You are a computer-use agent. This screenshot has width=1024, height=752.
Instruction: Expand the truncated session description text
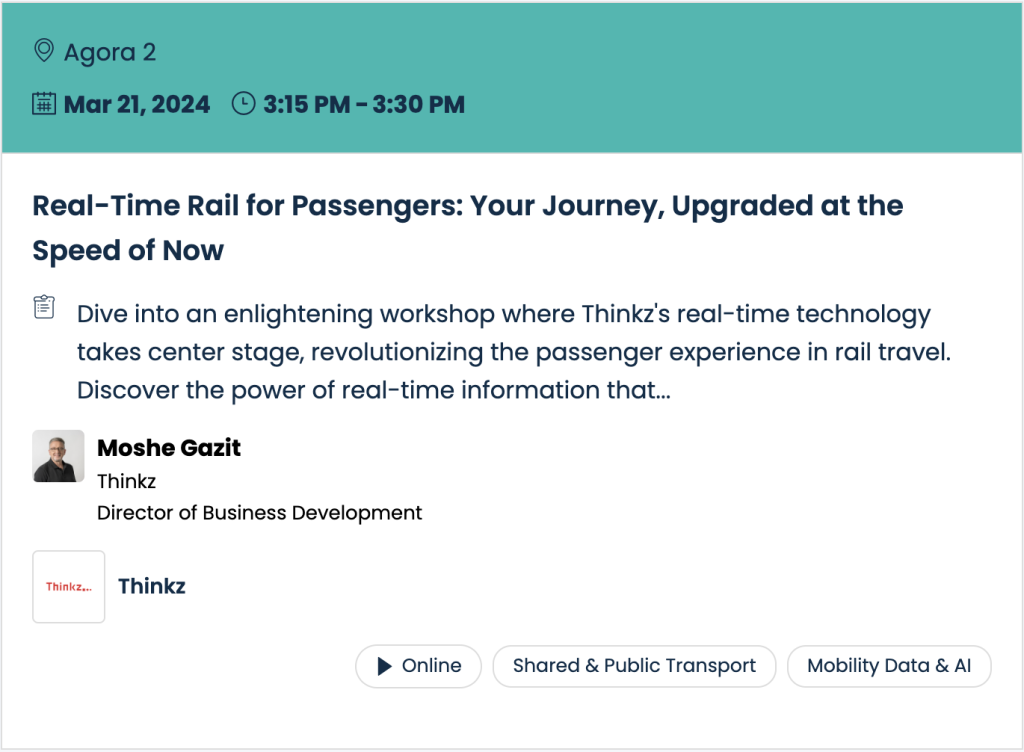pos(513,352)
